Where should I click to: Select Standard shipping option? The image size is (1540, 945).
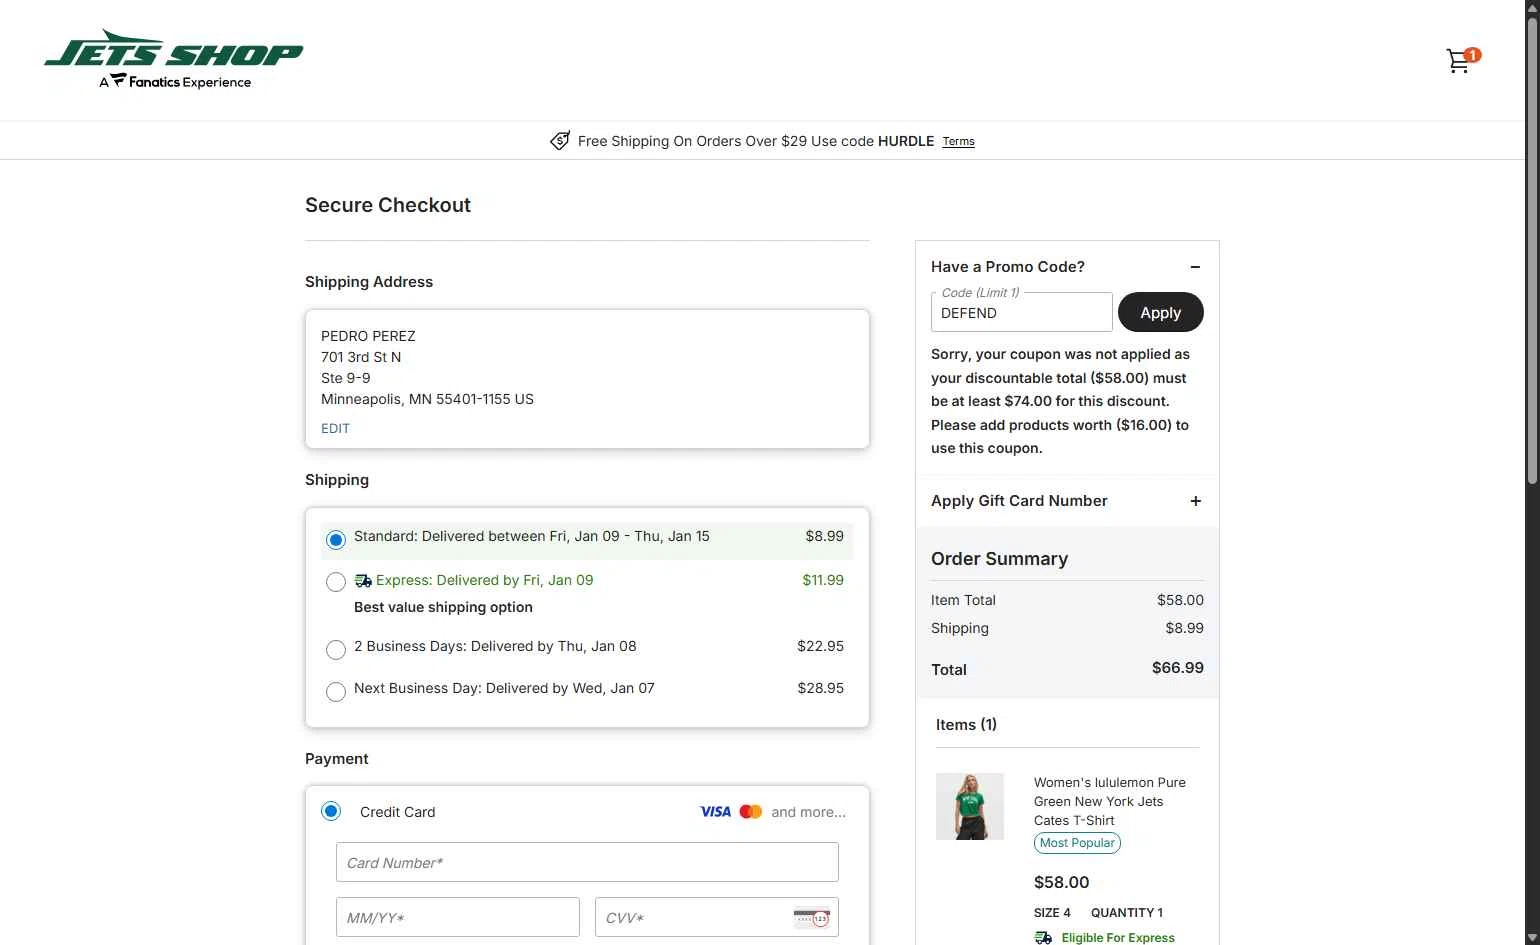336,540
